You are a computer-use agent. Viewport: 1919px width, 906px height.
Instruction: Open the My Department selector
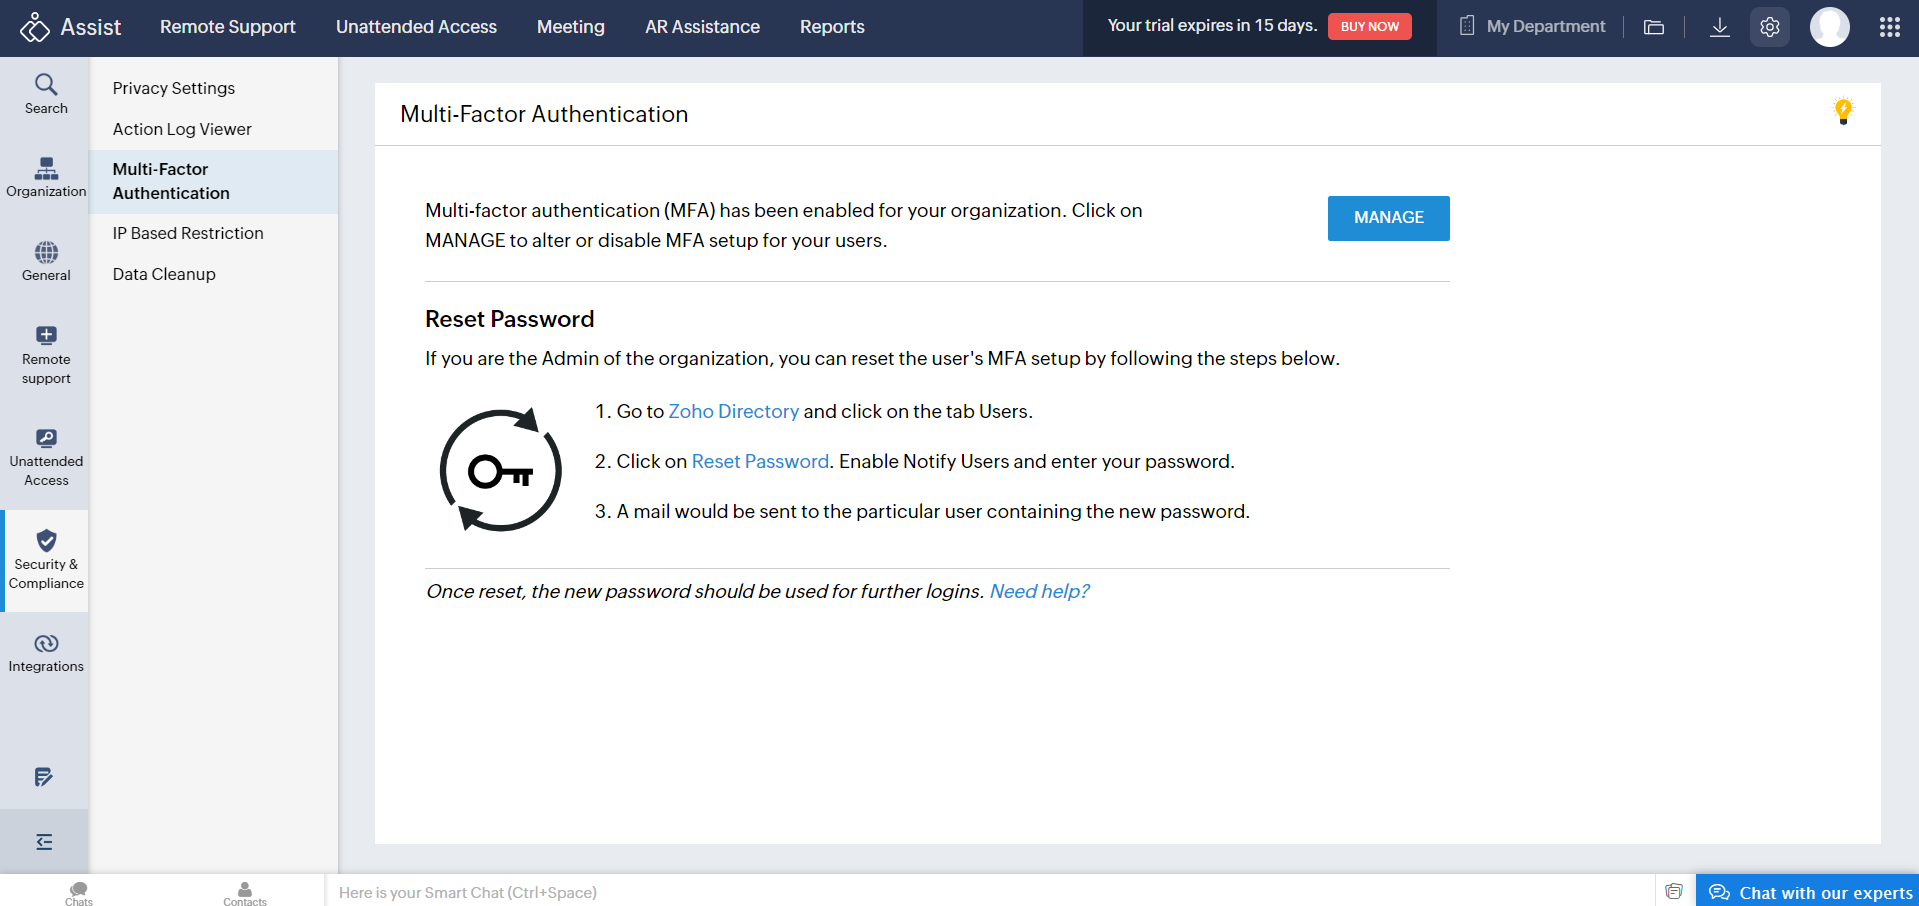[1532, 27]
